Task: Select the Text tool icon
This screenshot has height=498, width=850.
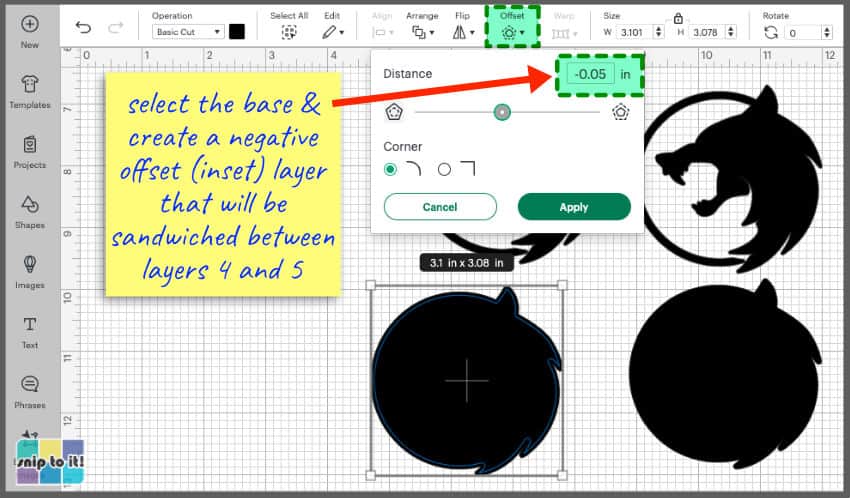Action: point(29,324)
